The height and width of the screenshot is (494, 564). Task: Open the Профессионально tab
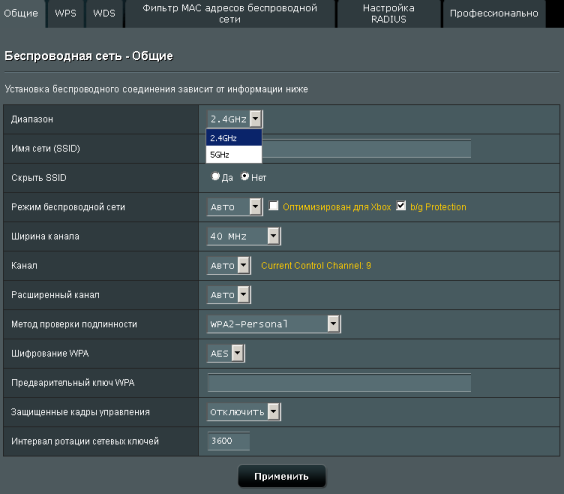point(494,14)
